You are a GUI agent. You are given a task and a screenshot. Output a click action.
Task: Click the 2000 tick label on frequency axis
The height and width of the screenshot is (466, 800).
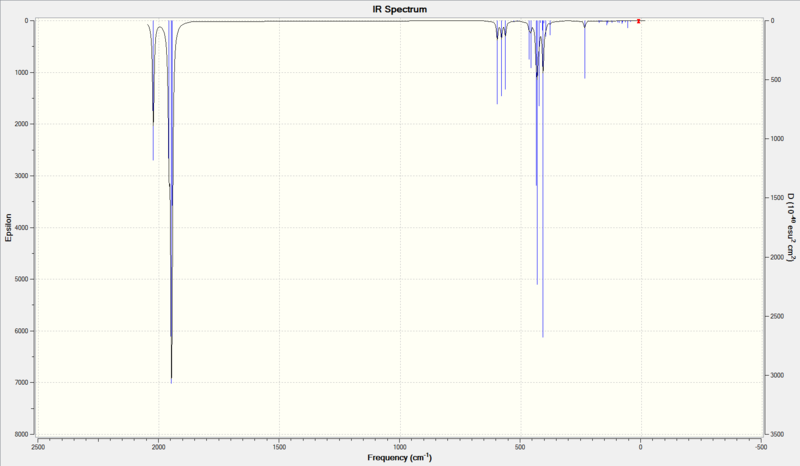[x=159, y=447]
